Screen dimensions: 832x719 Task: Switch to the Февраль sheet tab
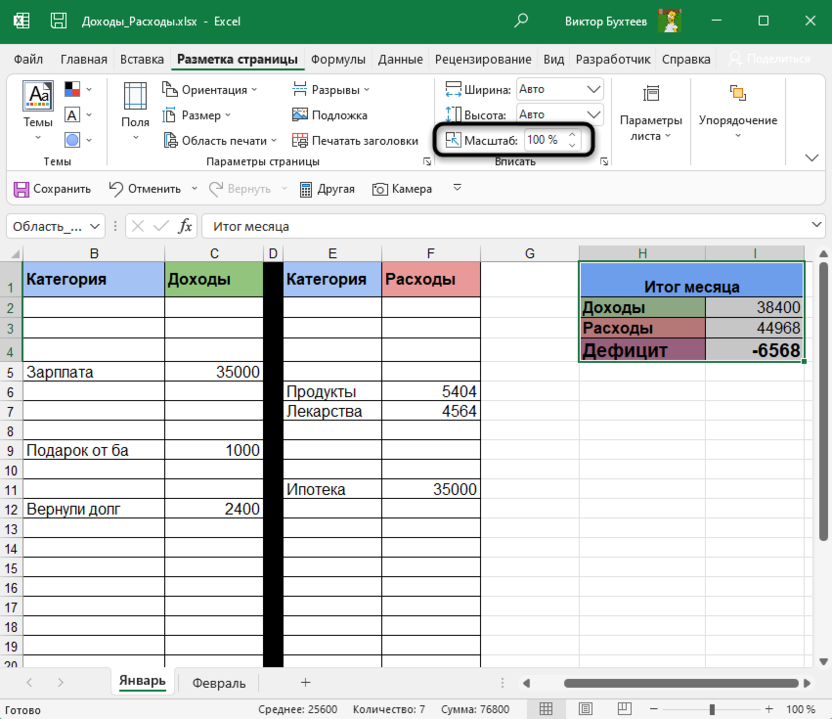pyautogui.click(x=218, y=683)
